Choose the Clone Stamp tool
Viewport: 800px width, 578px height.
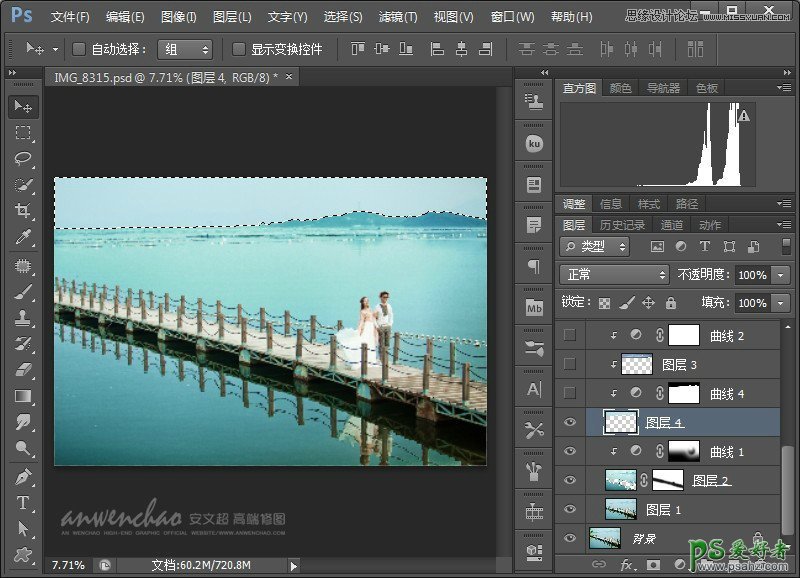[x=23, y=318]
